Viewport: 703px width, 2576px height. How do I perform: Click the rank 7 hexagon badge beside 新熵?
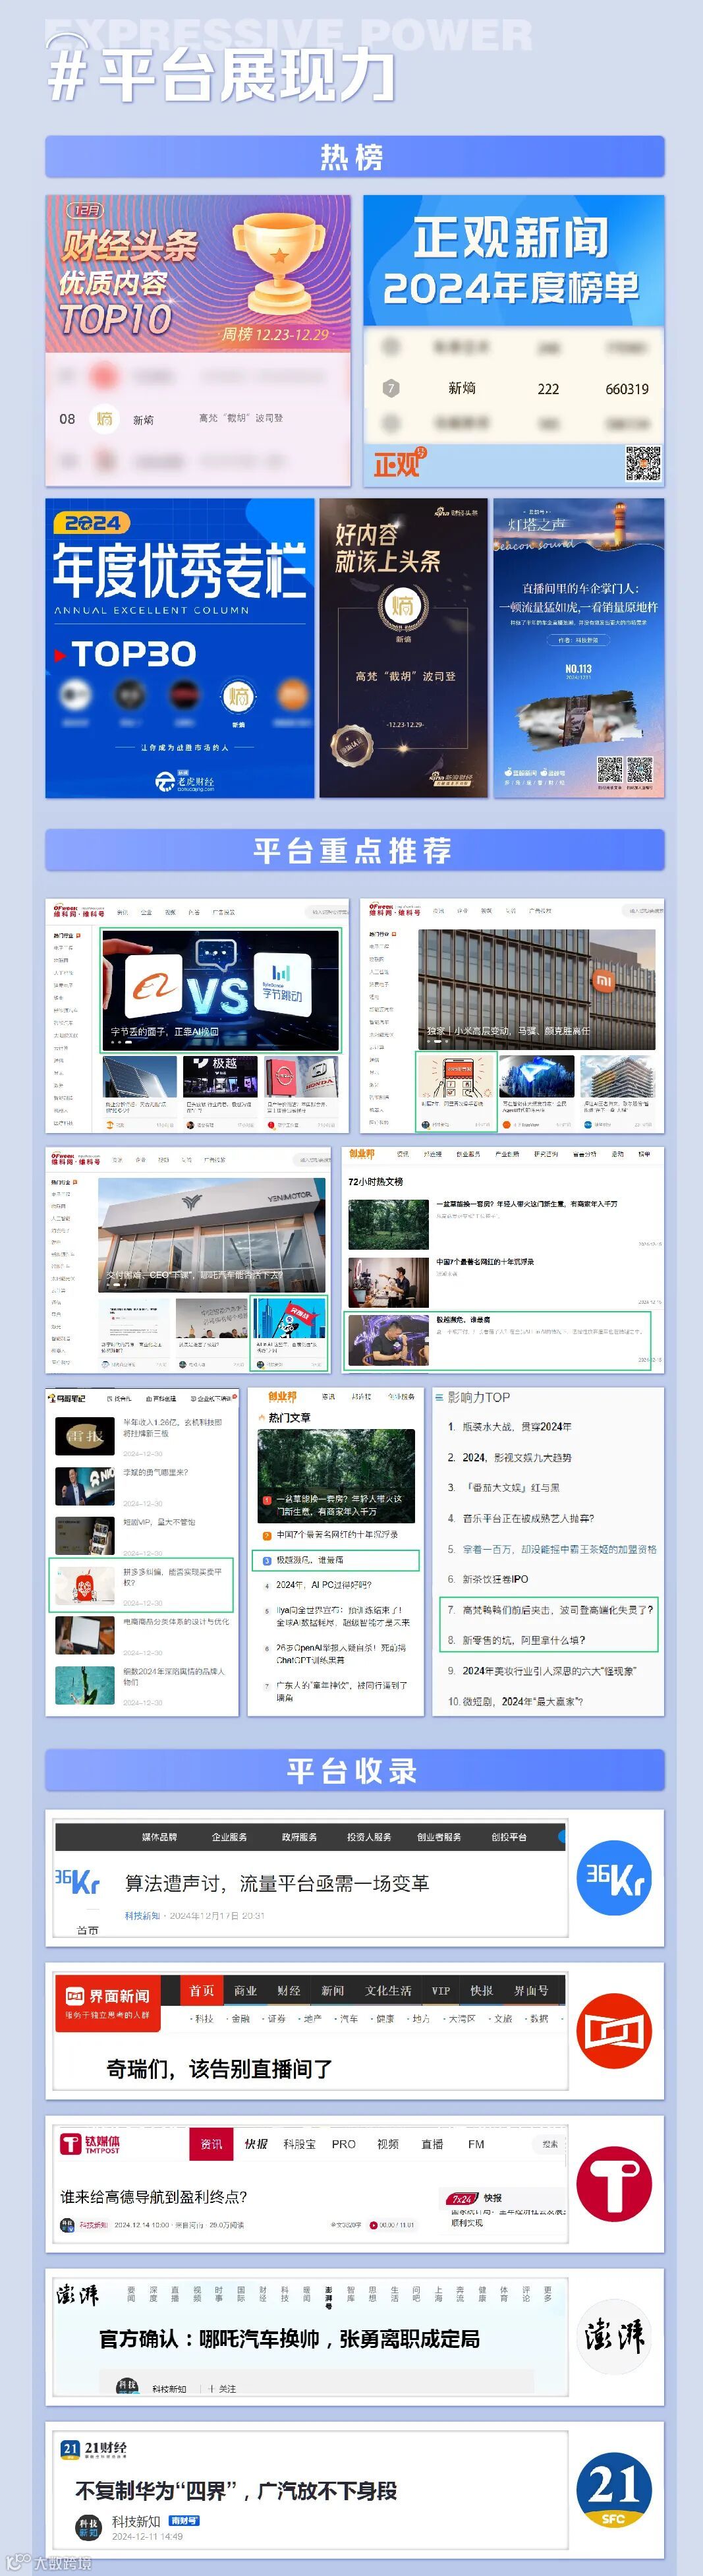[x=391, y=388]
